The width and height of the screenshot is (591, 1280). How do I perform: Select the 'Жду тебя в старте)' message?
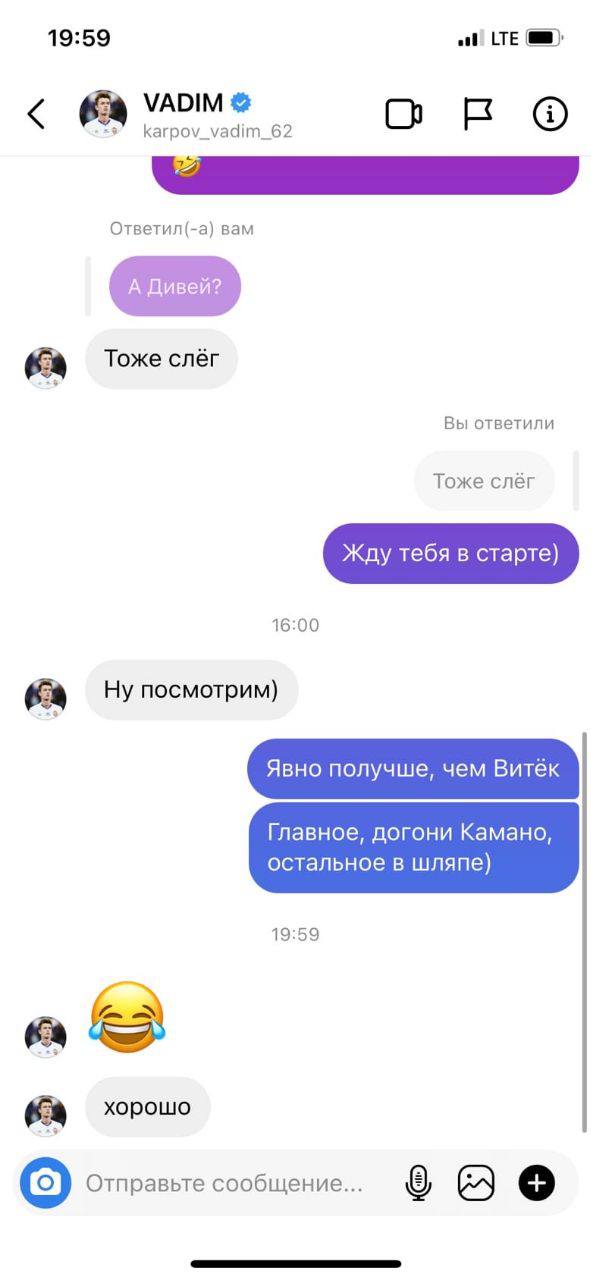coord(451,553)
